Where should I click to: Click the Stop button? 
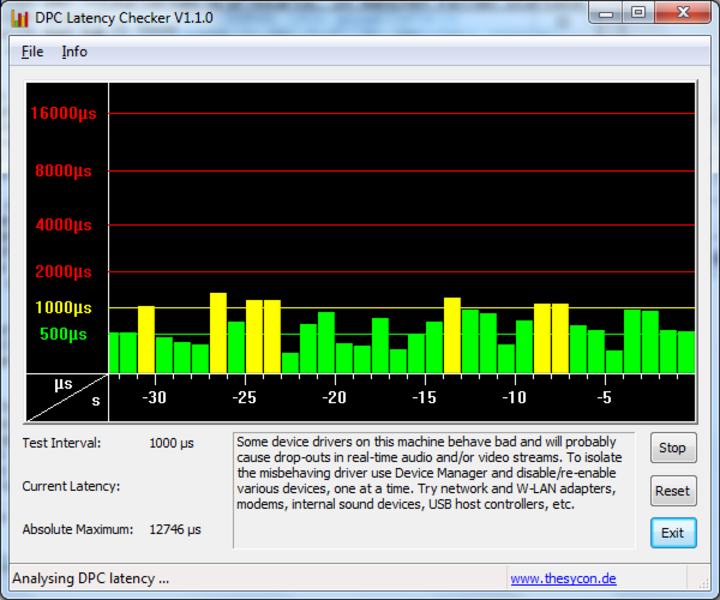[673, 448]
